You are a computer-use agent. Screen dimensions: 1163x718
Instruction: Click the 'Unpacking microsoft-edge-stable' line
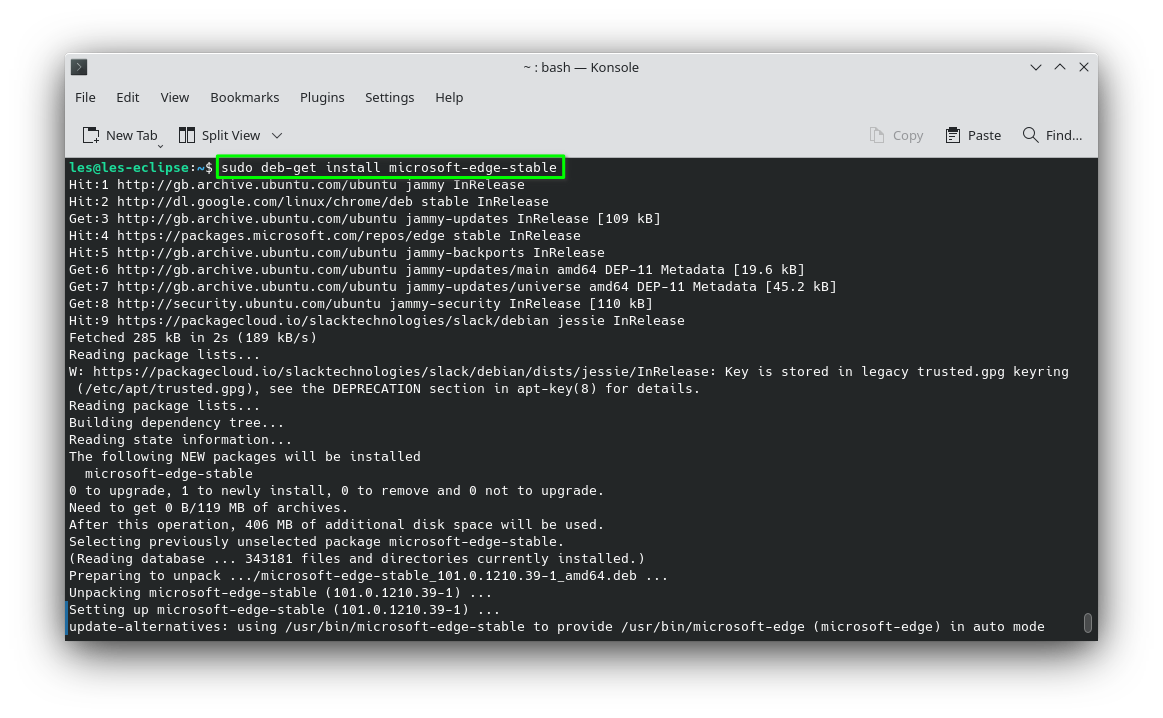click(x=280, y=593)
